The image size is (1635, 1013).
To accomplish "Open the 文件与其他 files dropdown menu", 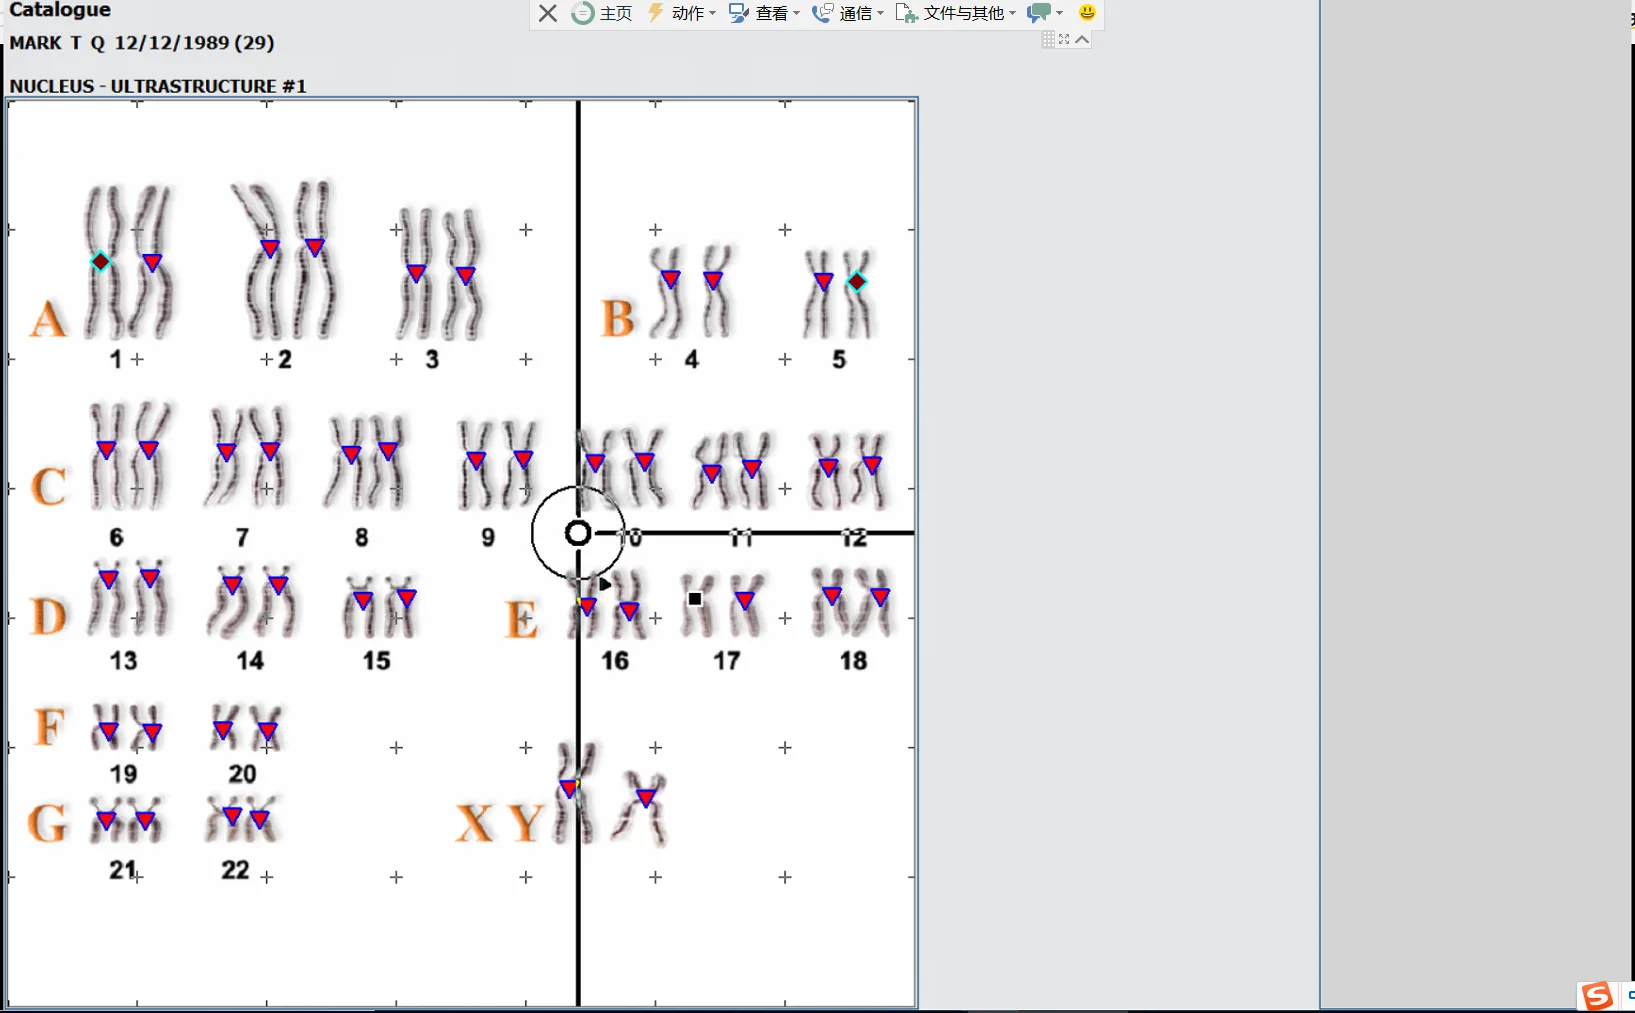I will [956, 13].
